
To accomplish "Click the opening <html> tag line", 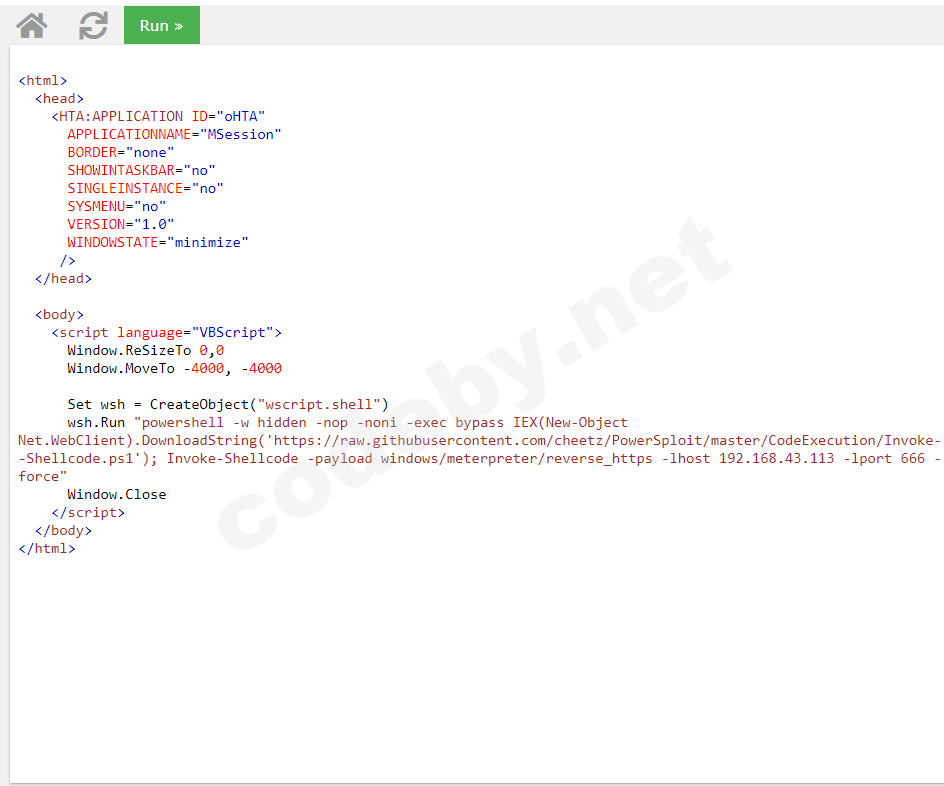I will point(43,81).
